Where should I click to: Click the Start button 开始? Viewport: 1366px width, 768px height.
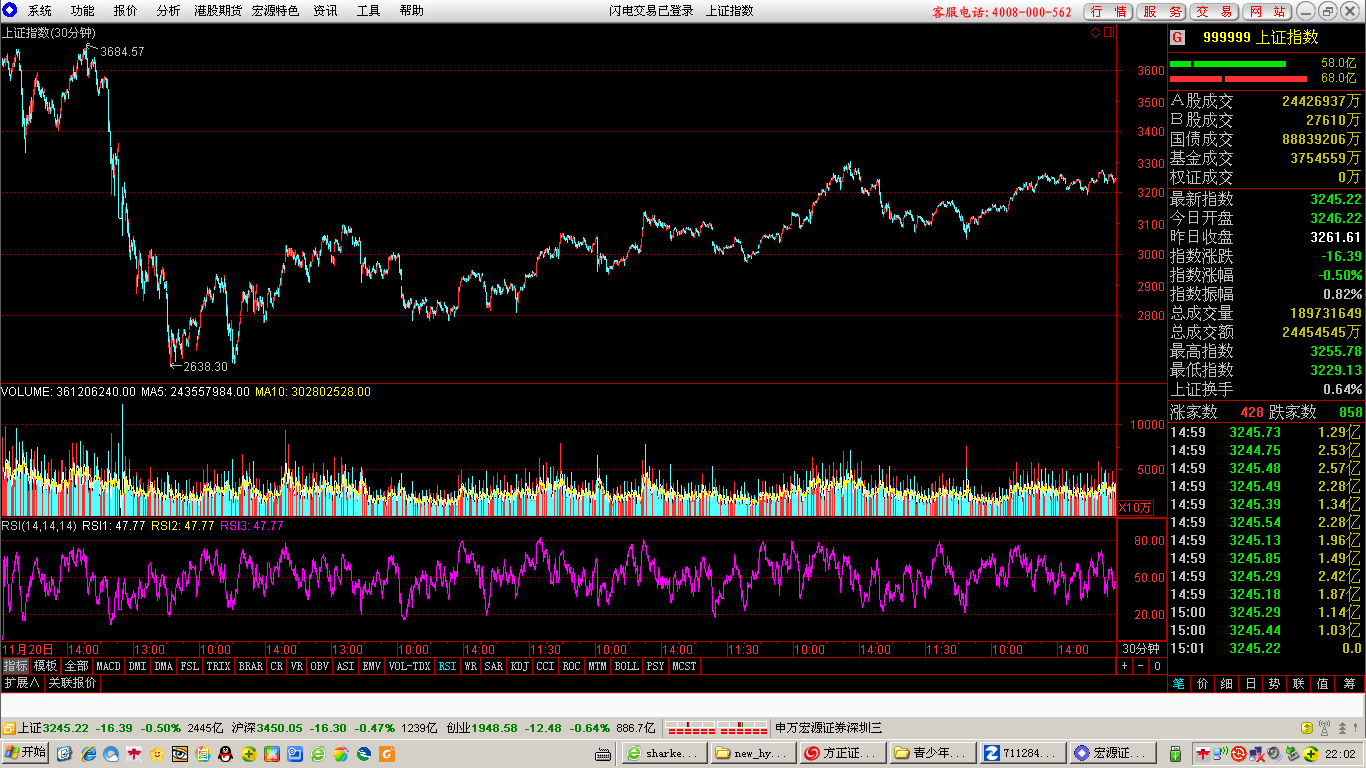coord(26,753)
